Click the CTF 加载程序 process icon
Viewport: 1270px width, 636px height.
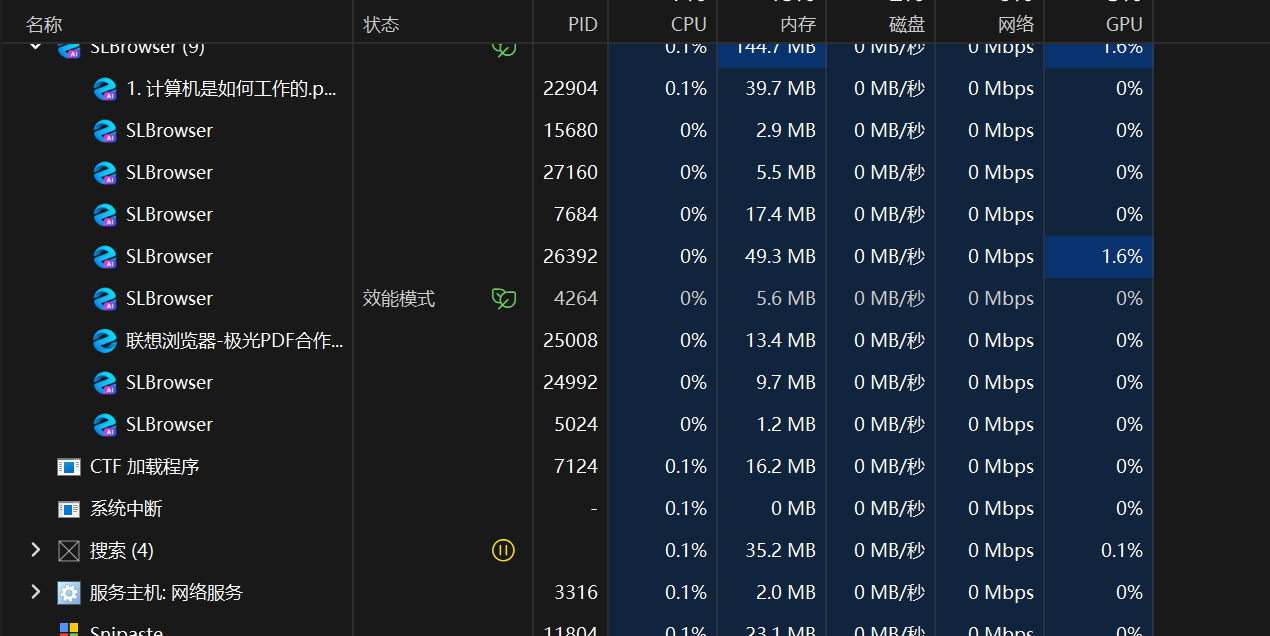[x=69, y=467]
